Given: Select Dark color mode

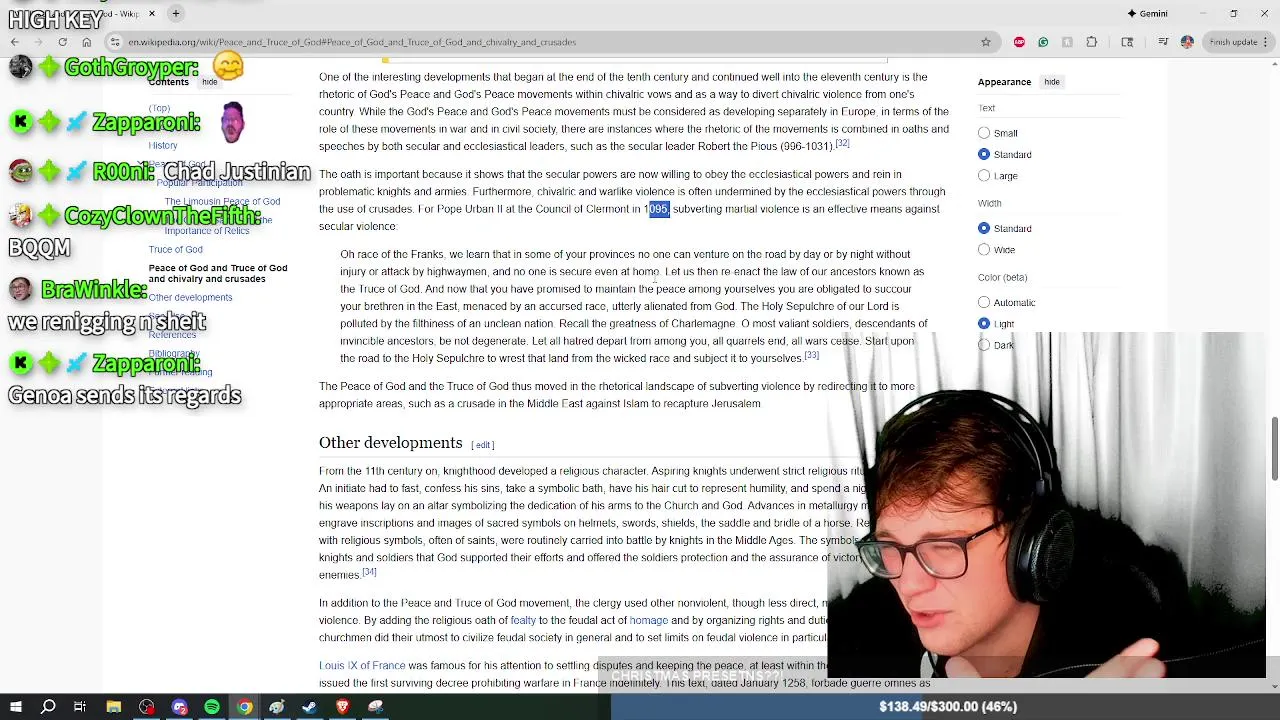Looking at the screenshot, I should pos(984,344).
